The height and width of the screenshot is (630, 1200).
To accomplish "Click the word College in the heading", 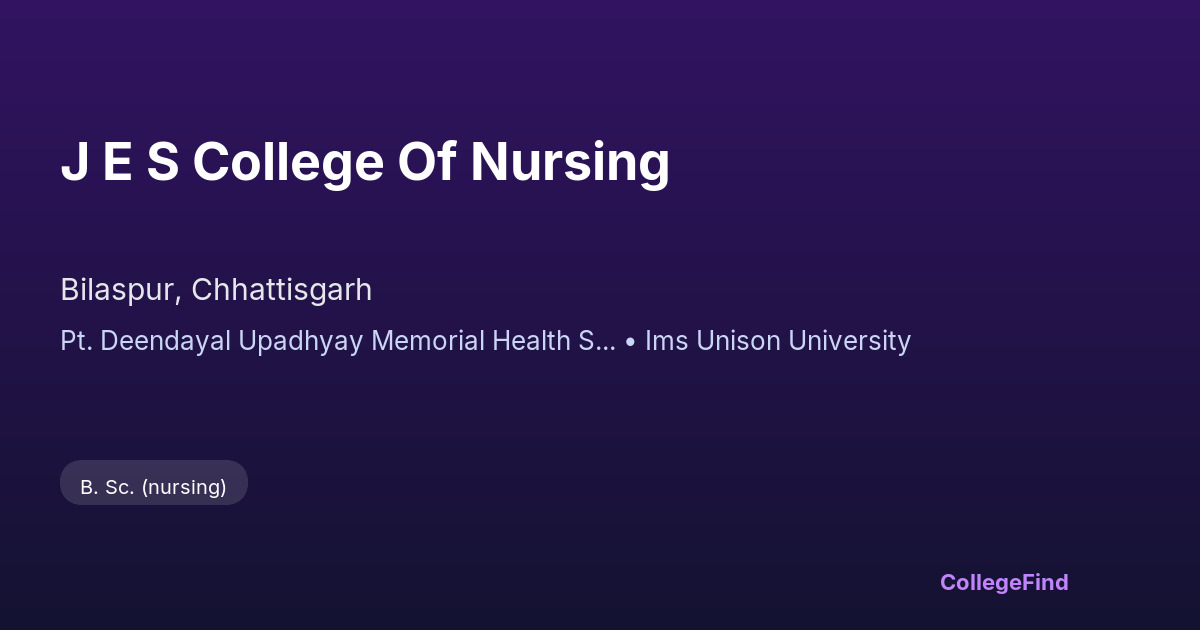I will [288, 162].
